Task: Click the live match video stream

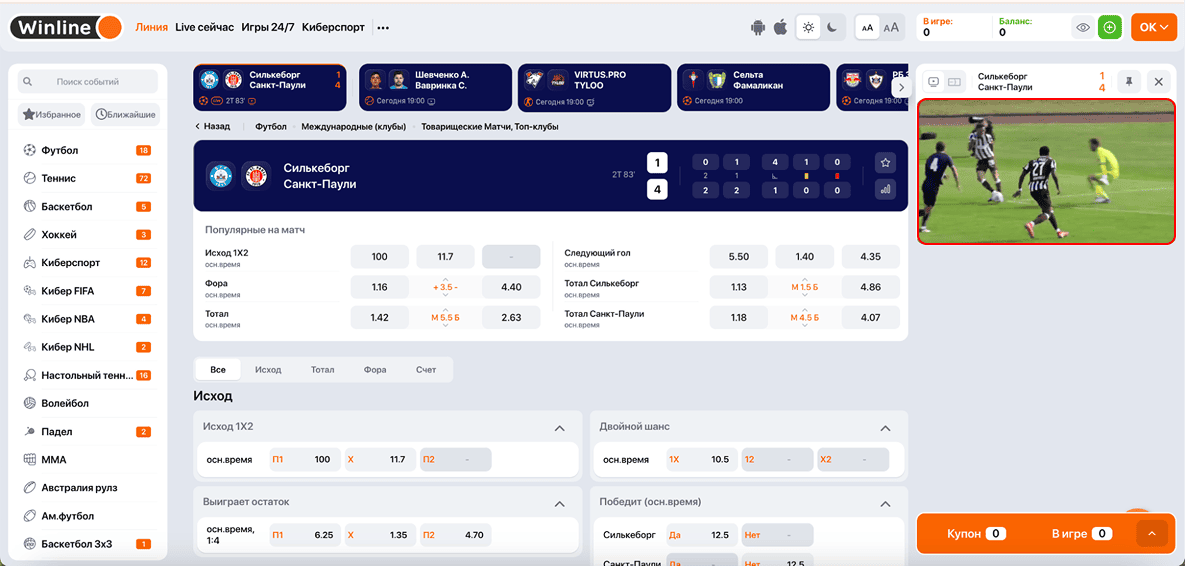Action: [1046, 171]
